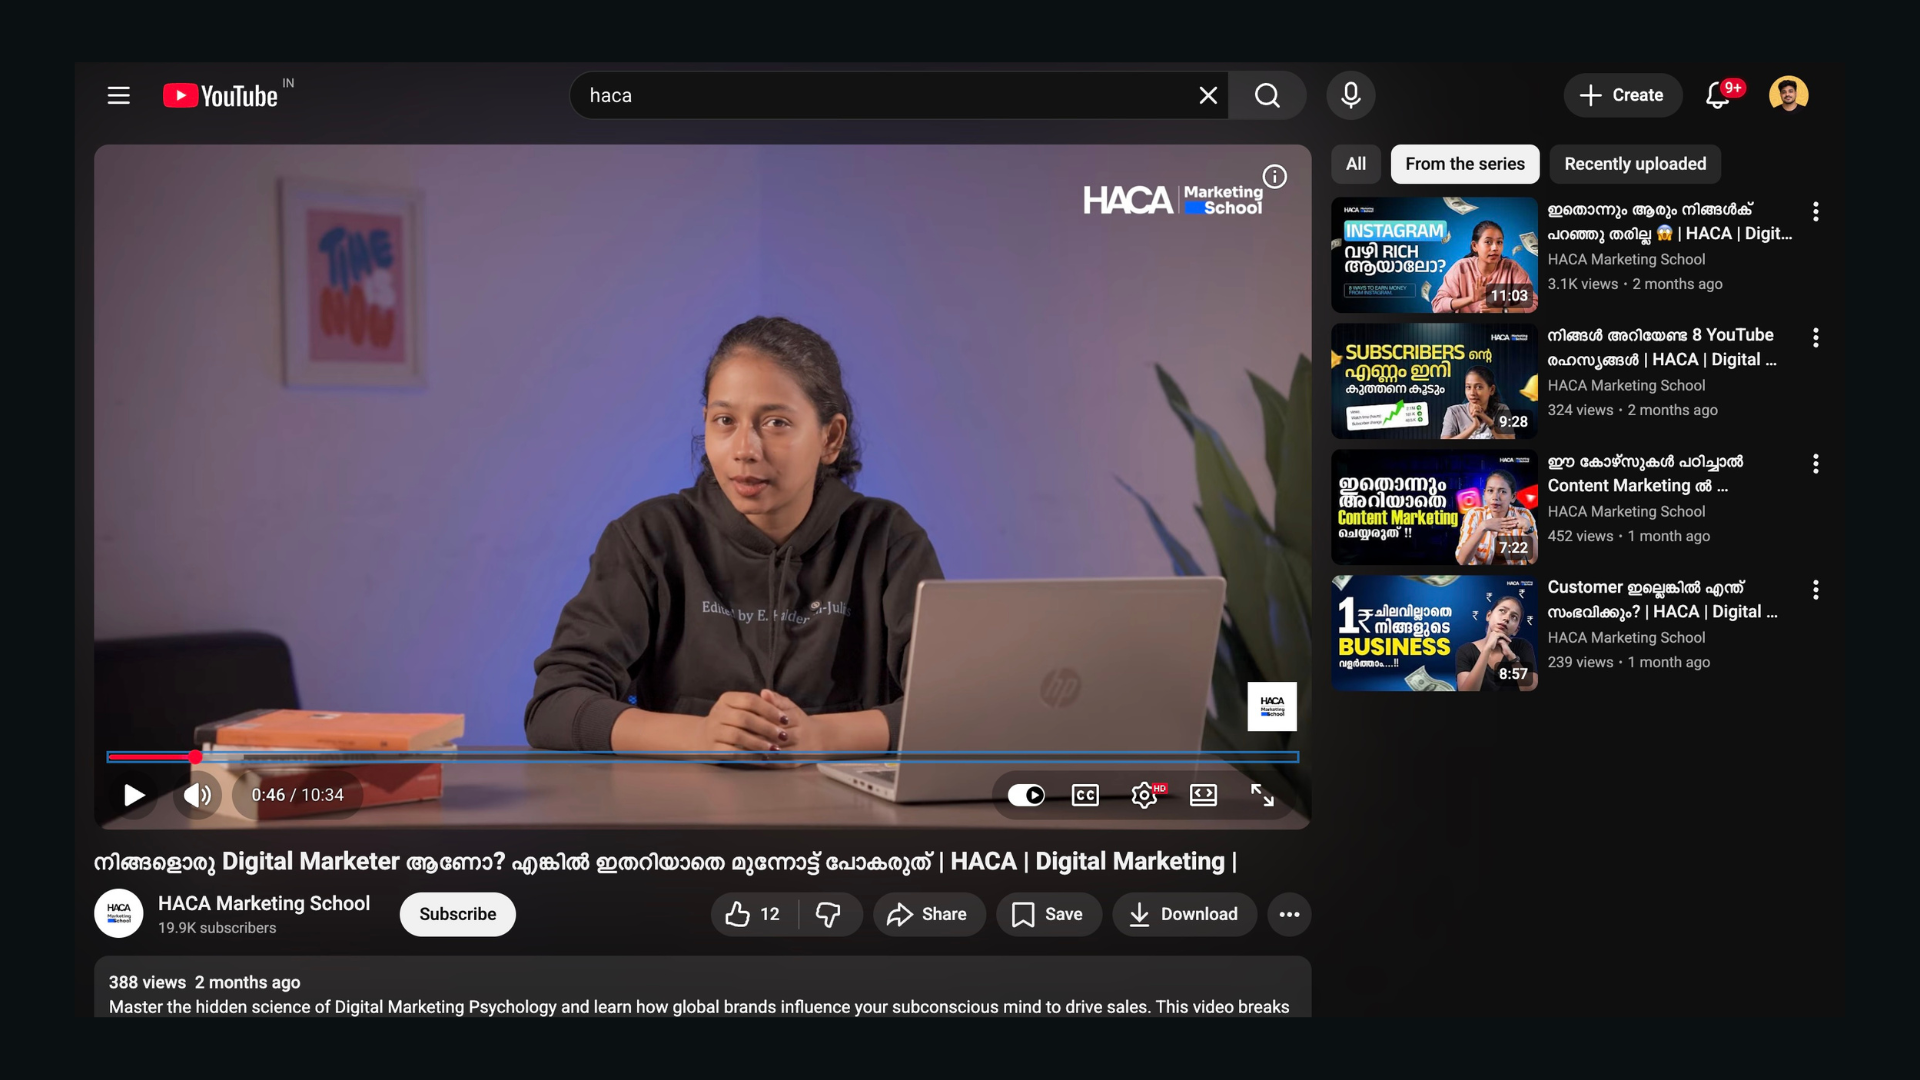Toggle the autoplay switch
The image size is (1920, 1080).
[1026, 795]
